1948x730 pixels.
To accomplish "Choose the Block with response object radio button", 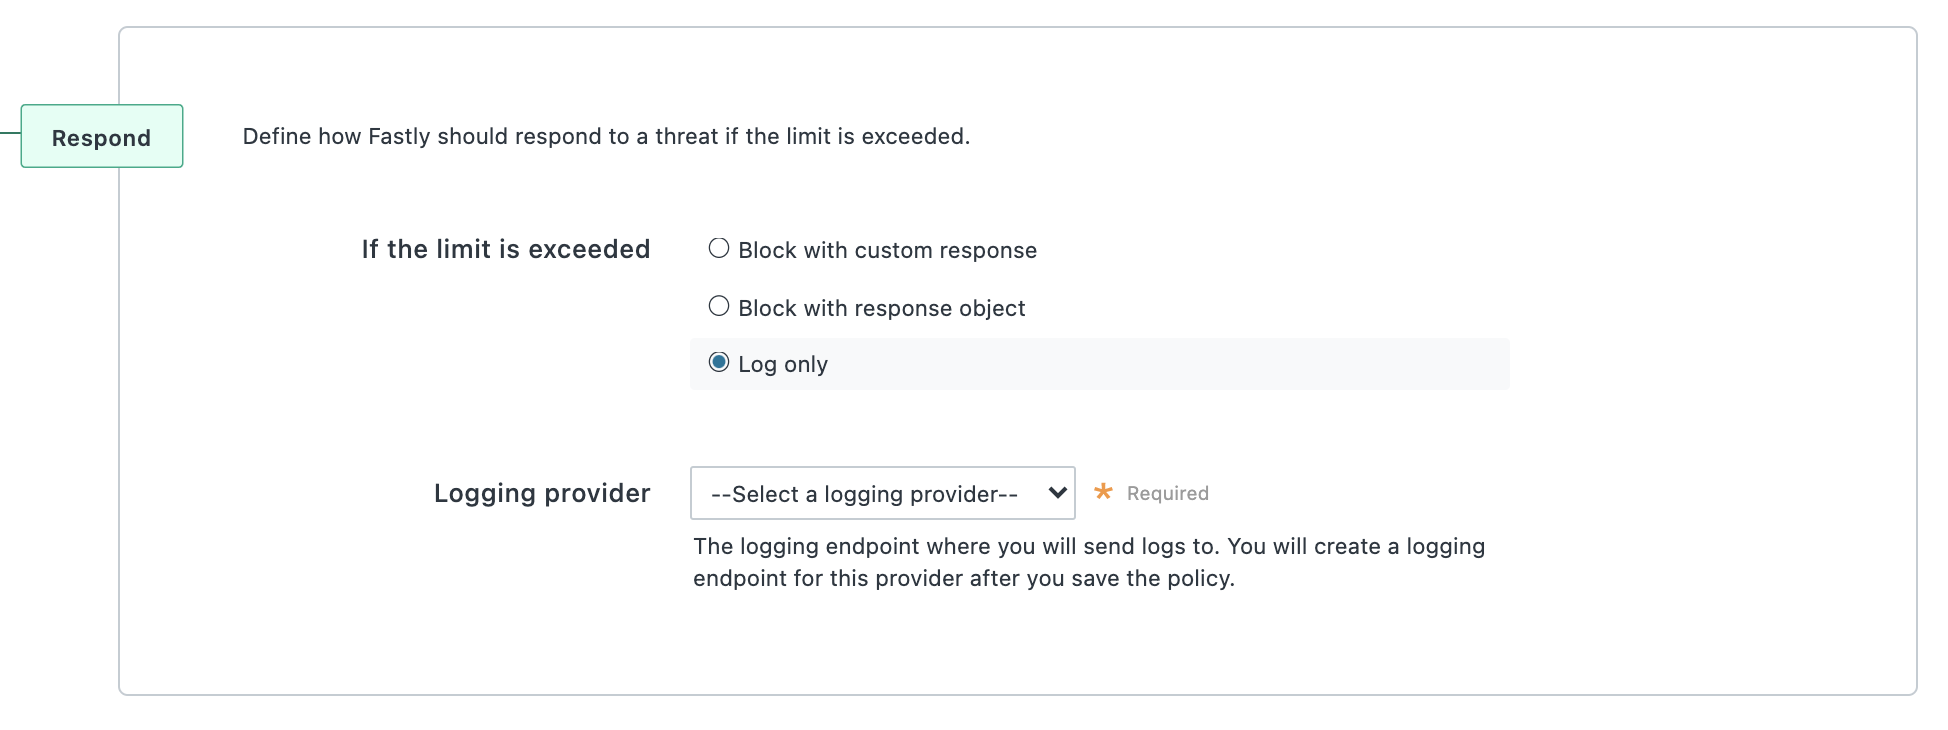I will click(x=719, y=307).
